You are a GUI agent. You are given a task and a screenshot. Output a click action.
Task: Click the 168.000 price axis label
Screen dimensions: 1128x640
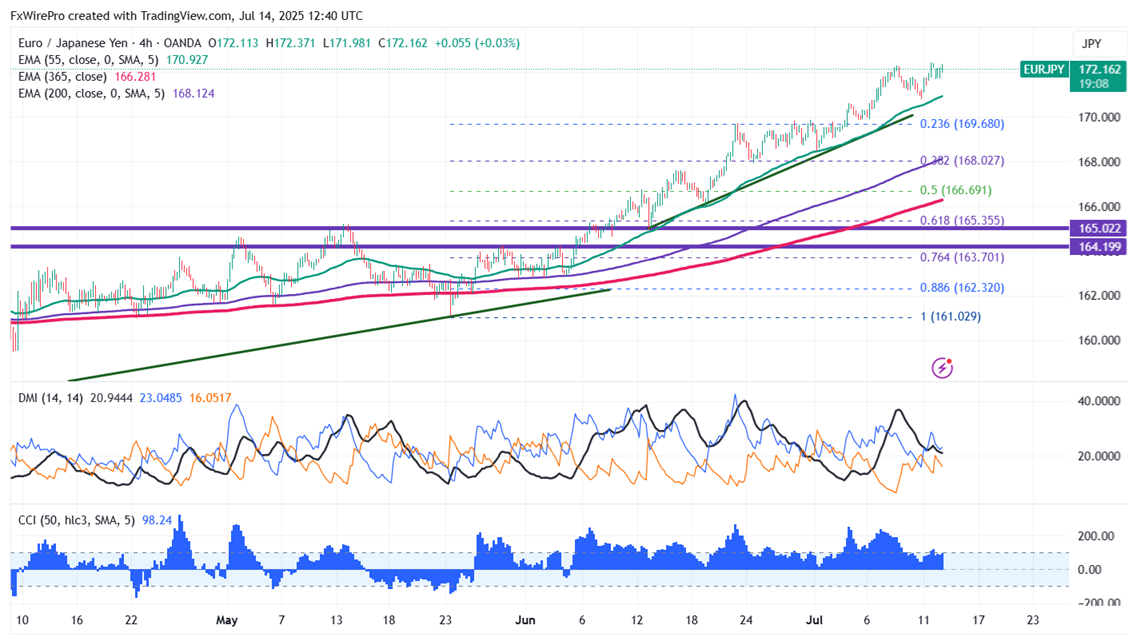coord(1099,162)
